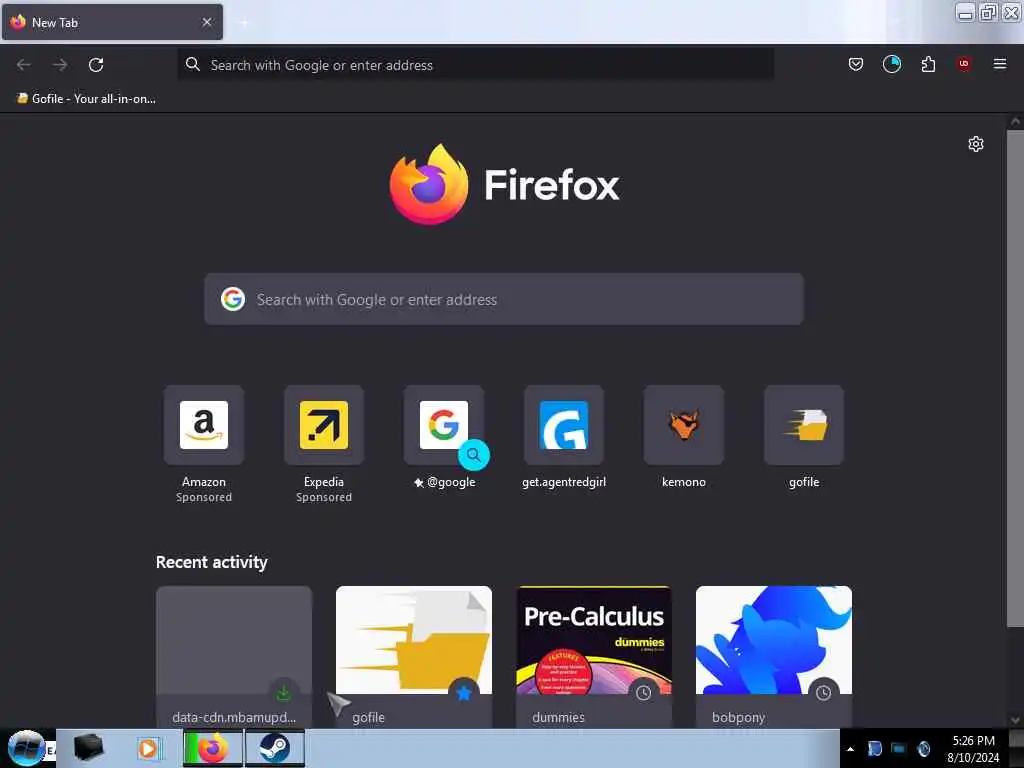Open media player taskbar icon
Image resolution: width=1024 pixels, height=768 pixels.
(x=148, y=748)
